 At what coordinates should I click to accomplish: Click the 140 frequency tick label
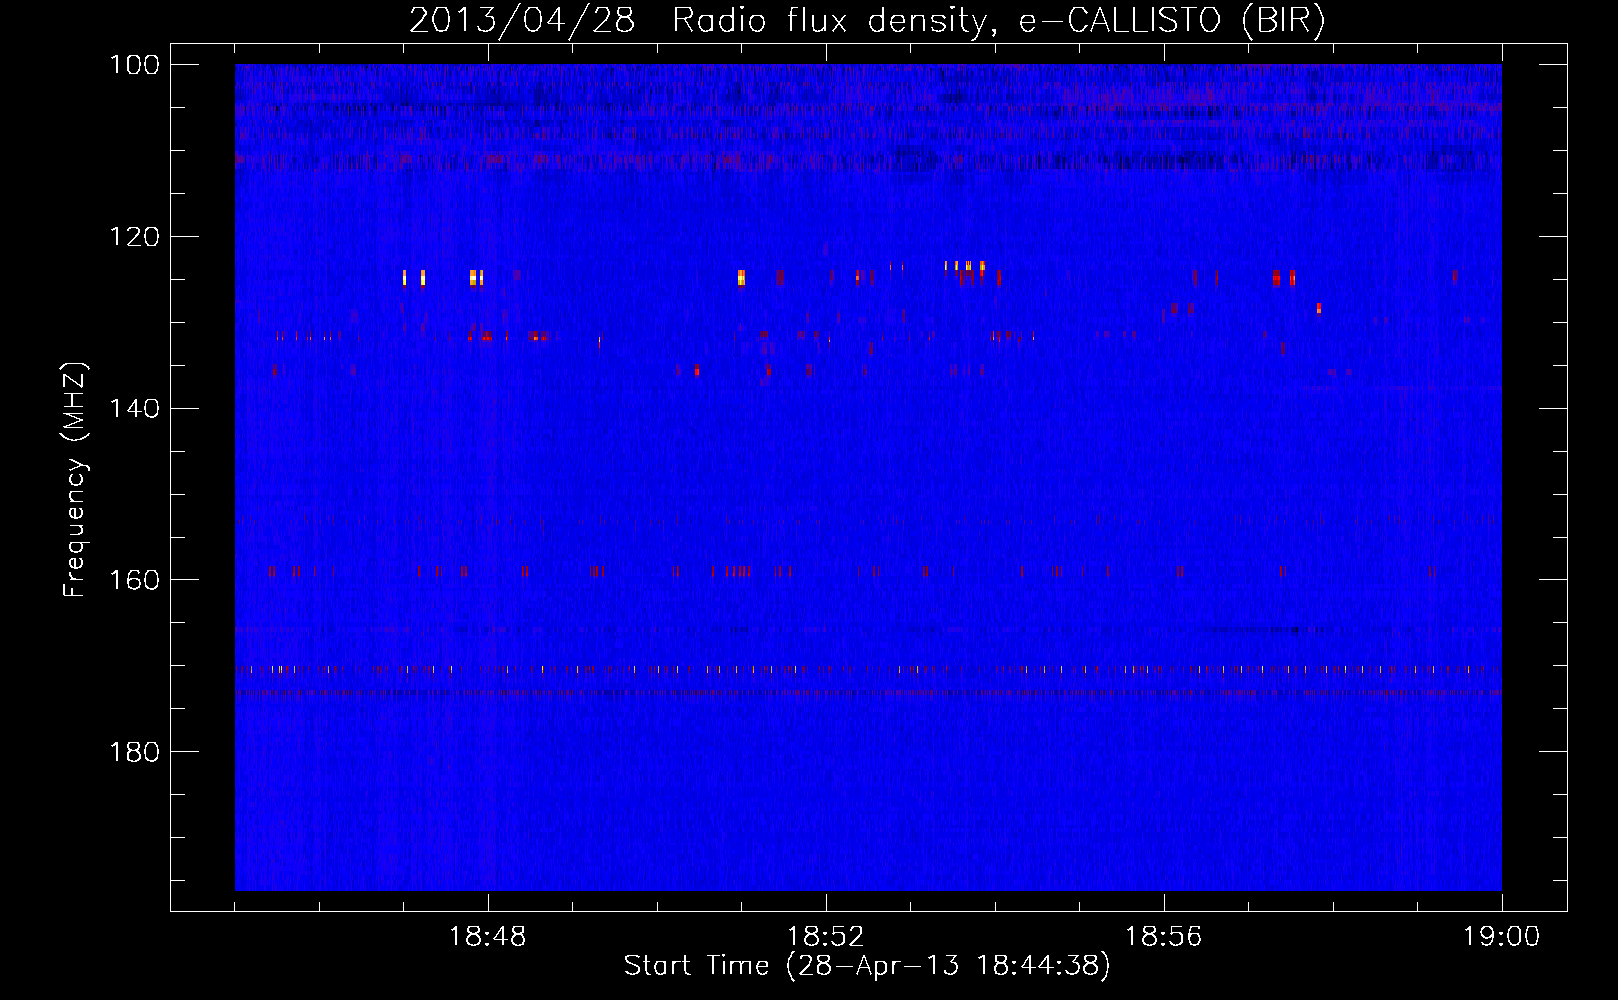click(134, 409)
